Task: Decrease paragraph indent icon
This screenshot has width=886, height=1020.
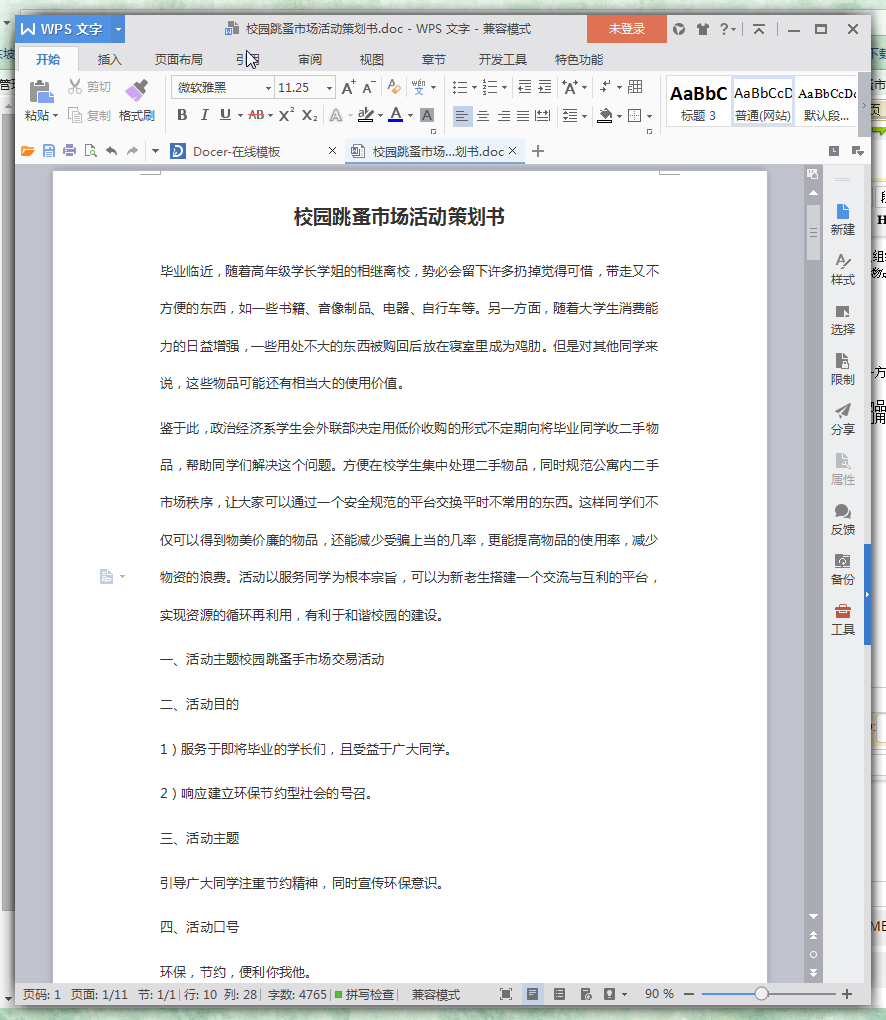Action: pos(524,87)
